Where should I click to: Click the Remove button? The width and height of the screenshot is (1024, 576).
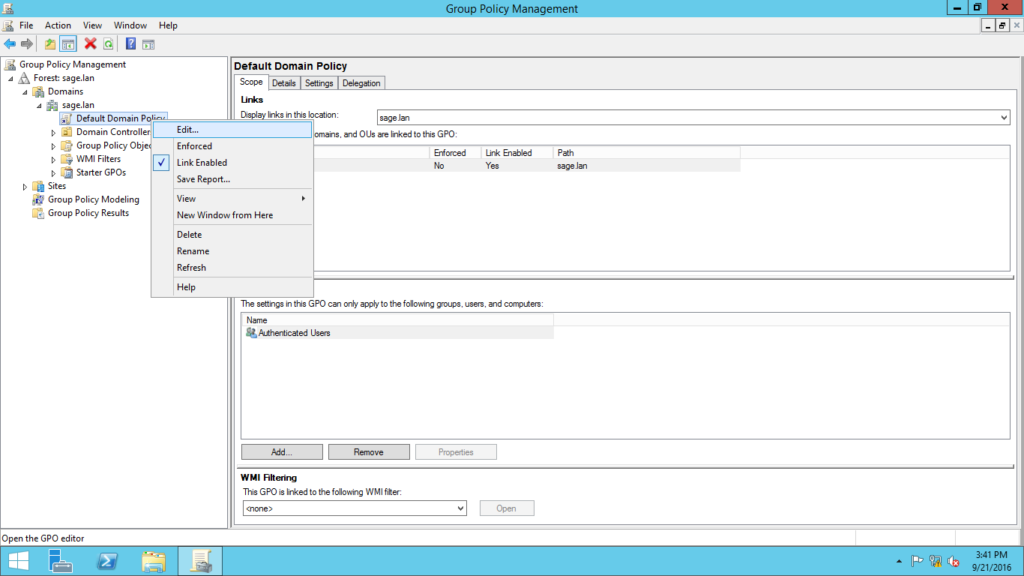click(x=368, y=452)
